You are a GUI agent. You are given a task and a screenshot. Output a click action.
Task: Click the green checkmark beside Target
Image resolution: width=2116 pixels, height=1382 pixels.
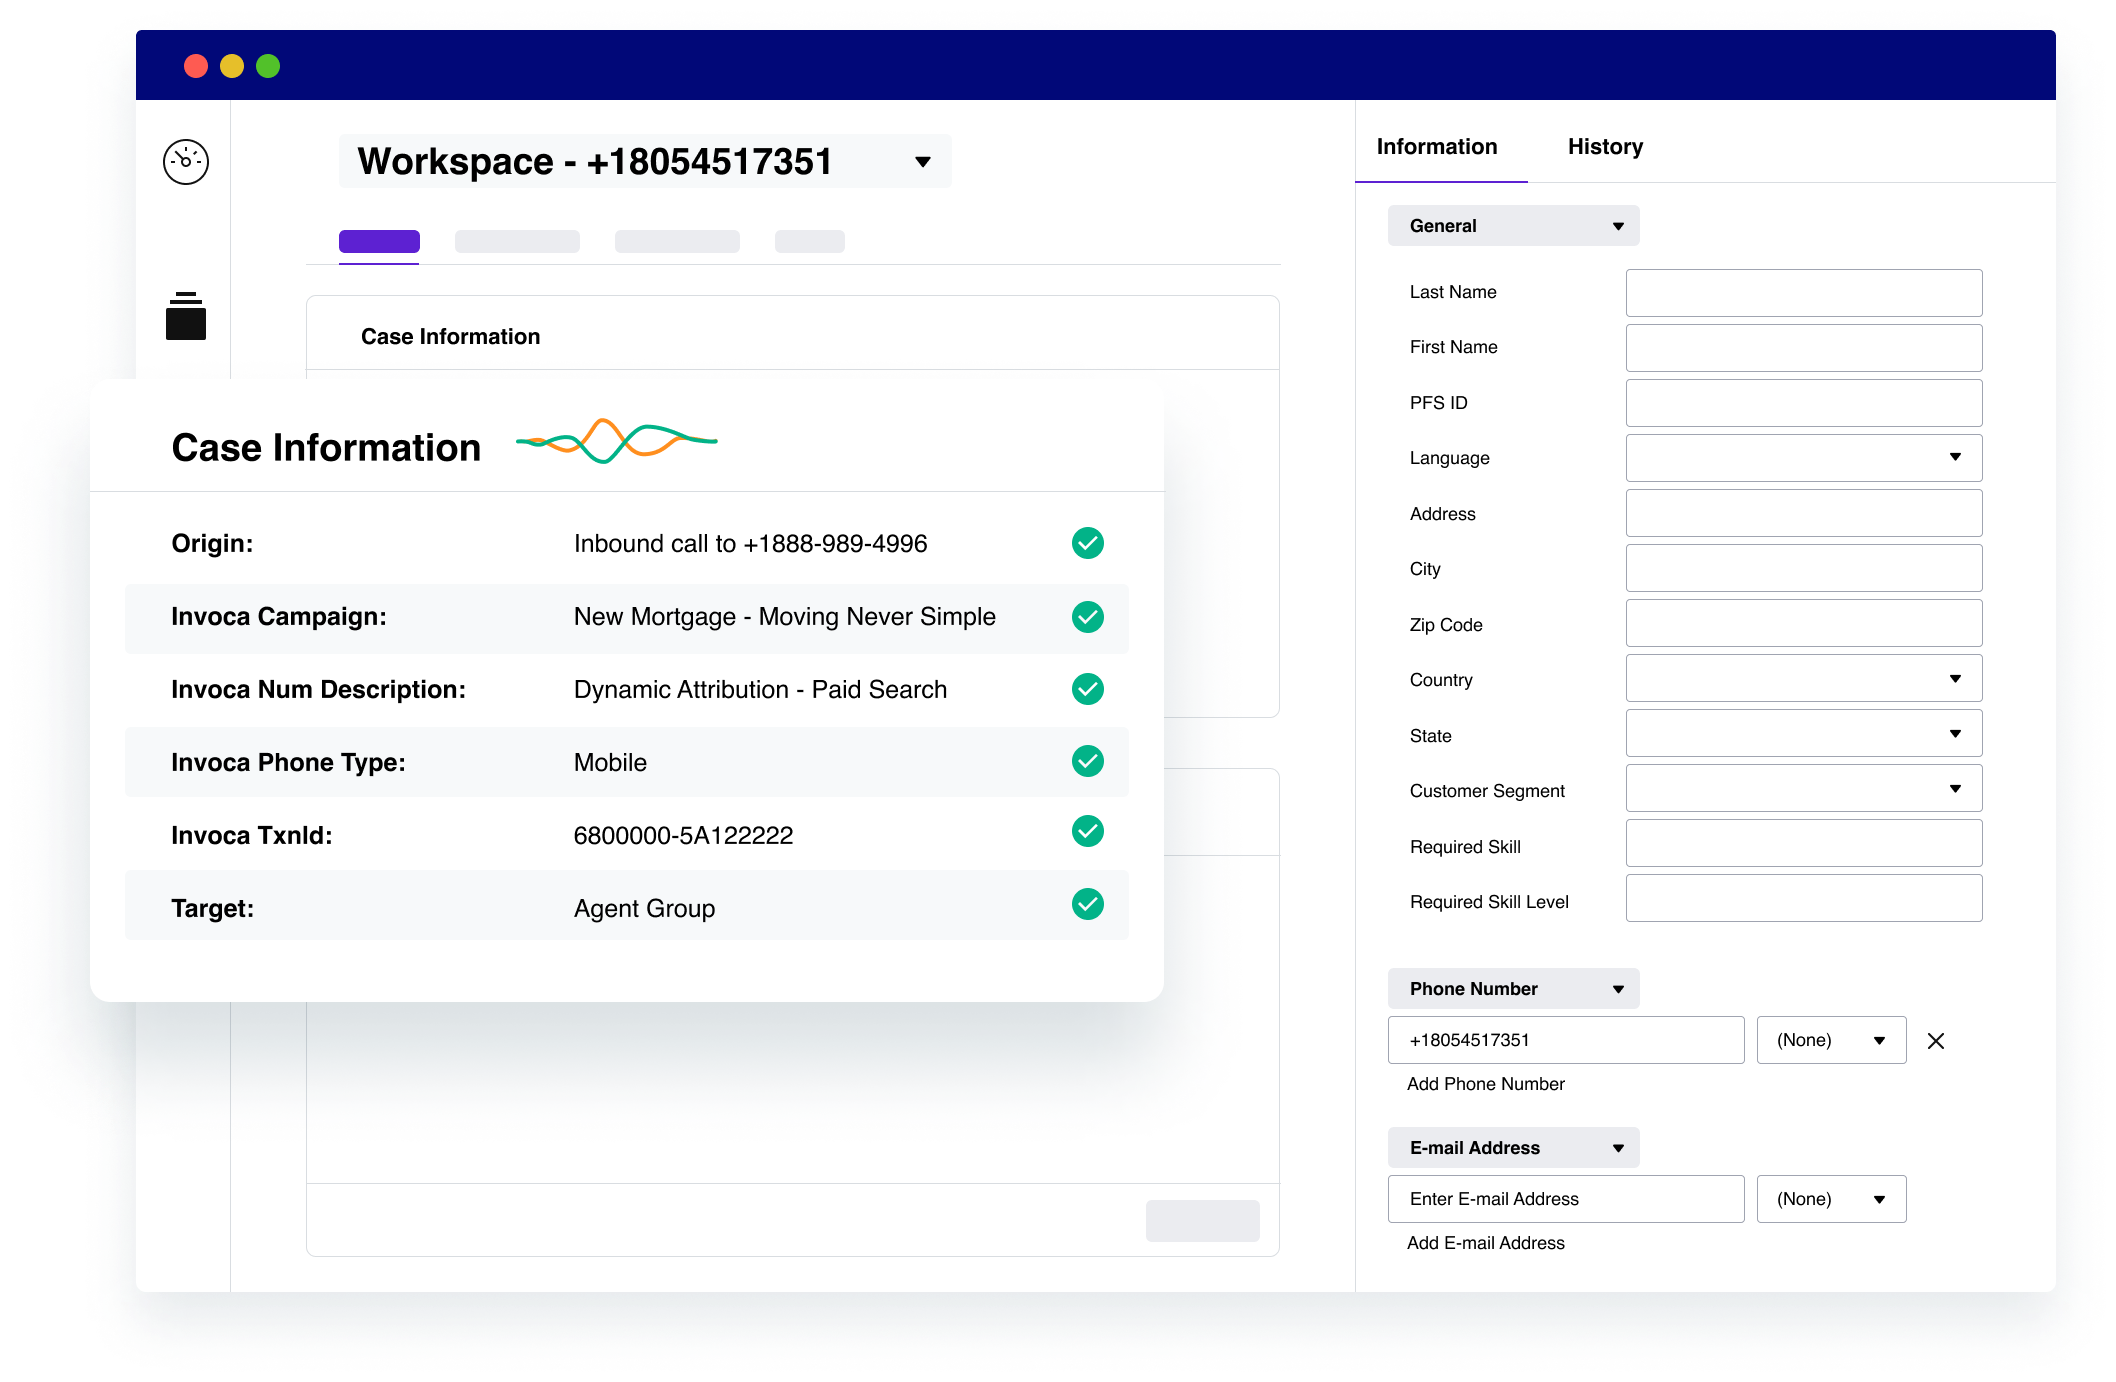tap(1087, 904)
